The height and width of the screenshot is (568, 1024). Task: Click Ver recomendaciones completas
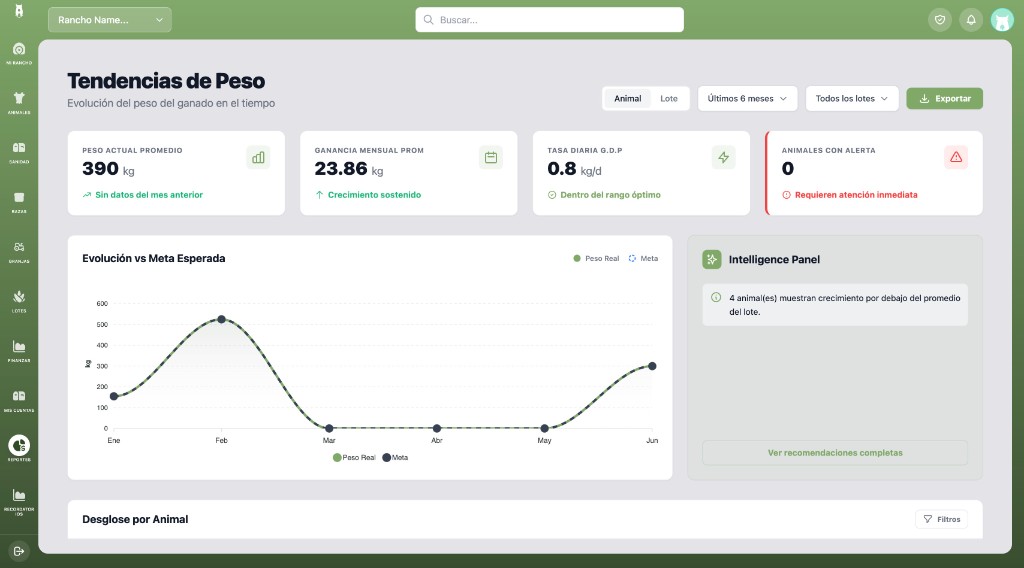tap(835, 452)
